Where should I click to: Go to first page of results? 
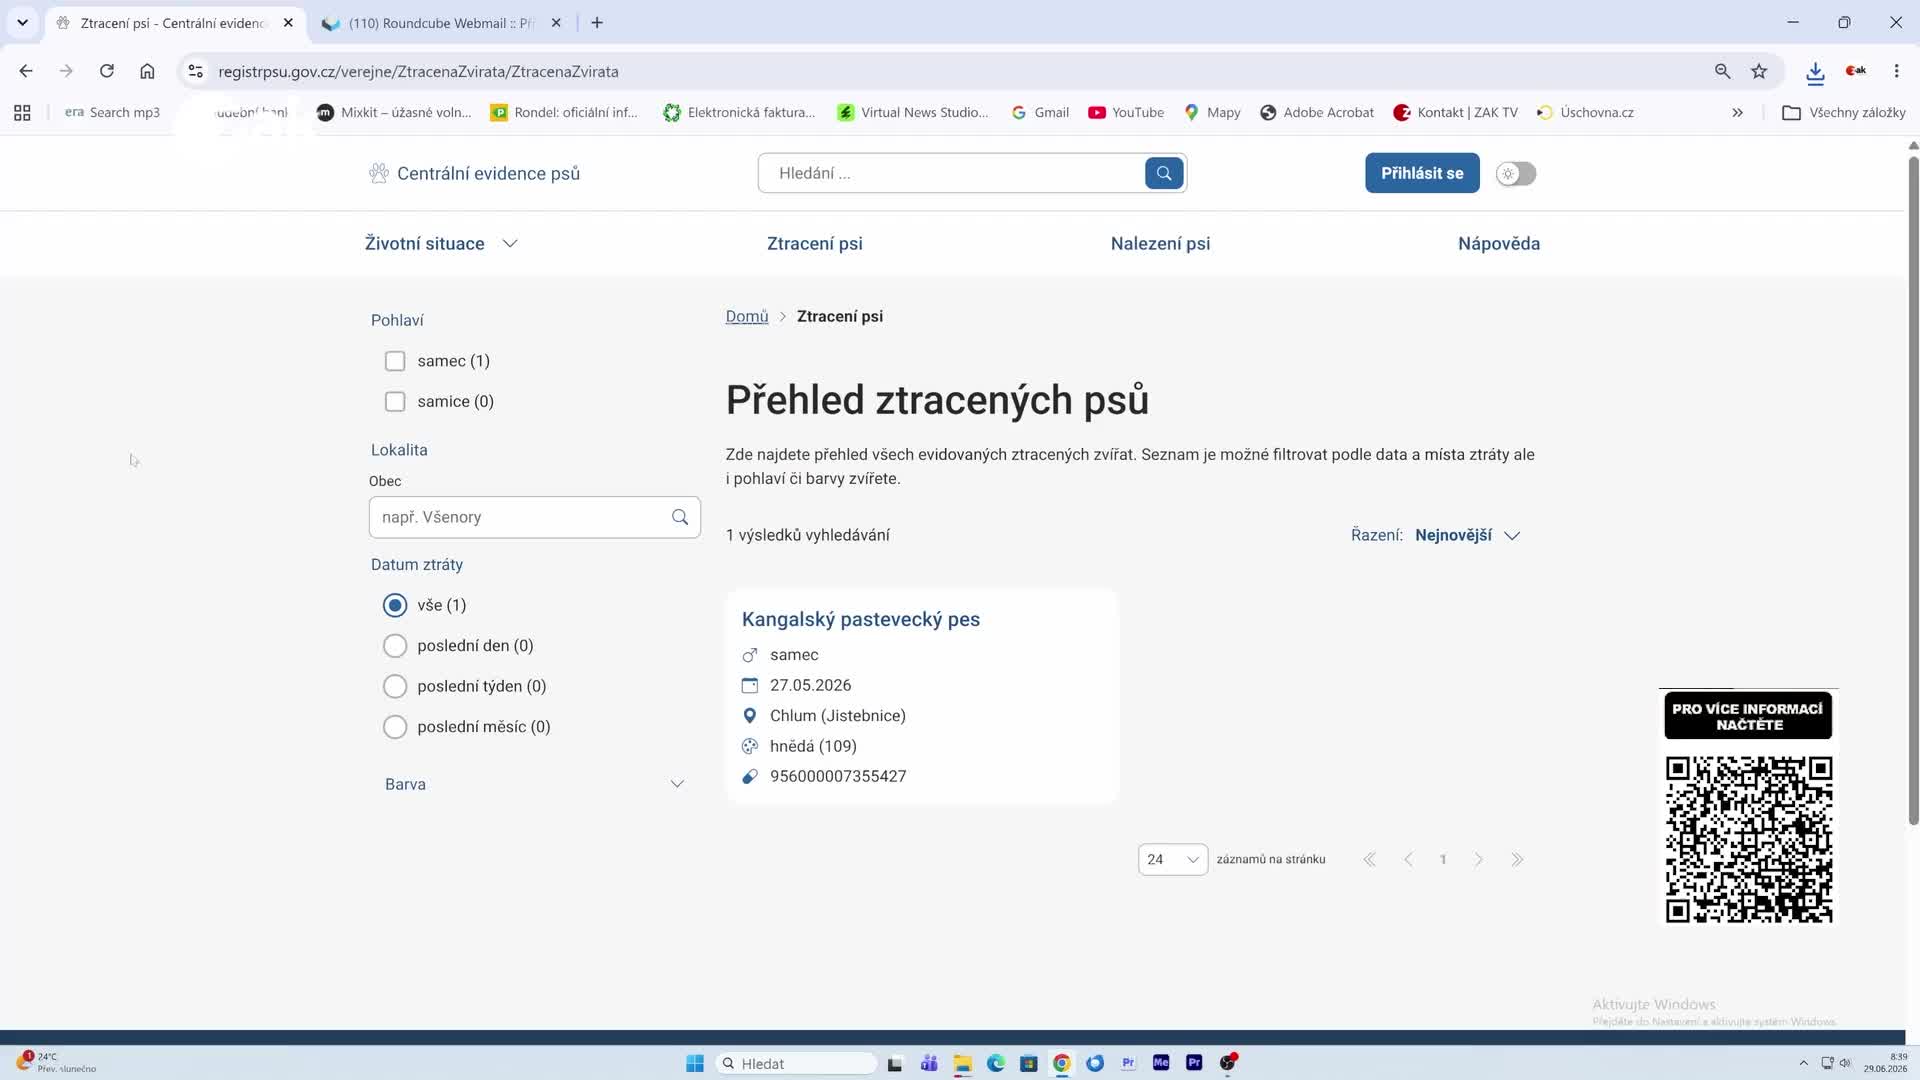[1369, 860]
